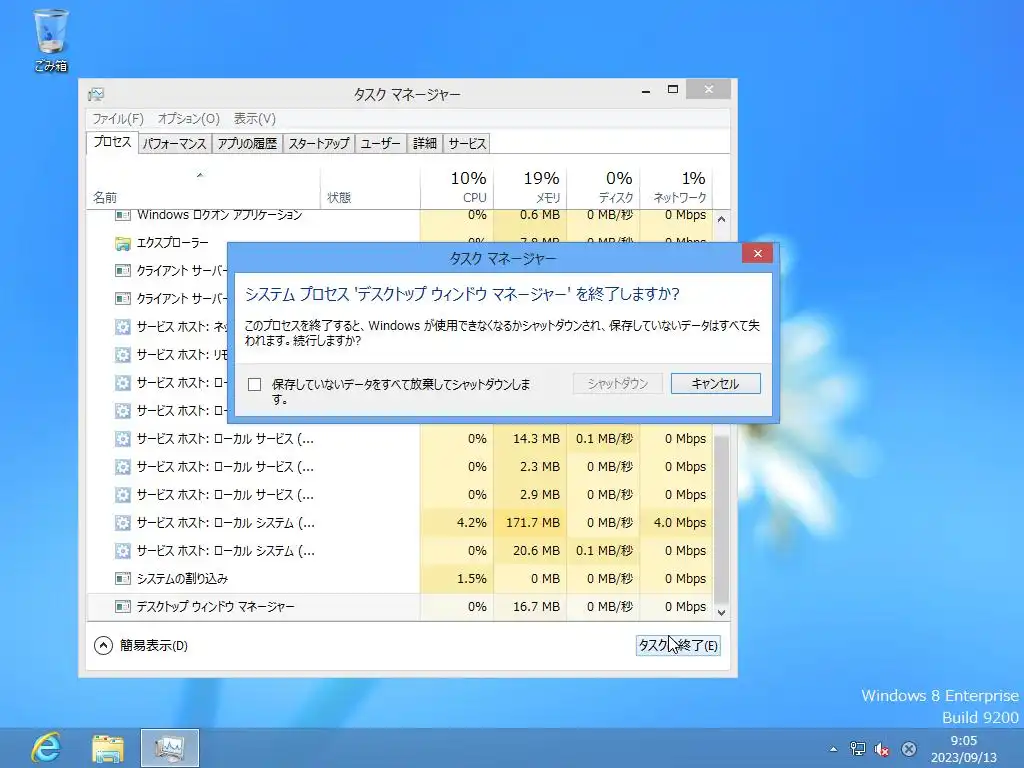Click the 171.7 MB memory value
This screenshot has width=1024, height=768.
(x=533, y=522)
